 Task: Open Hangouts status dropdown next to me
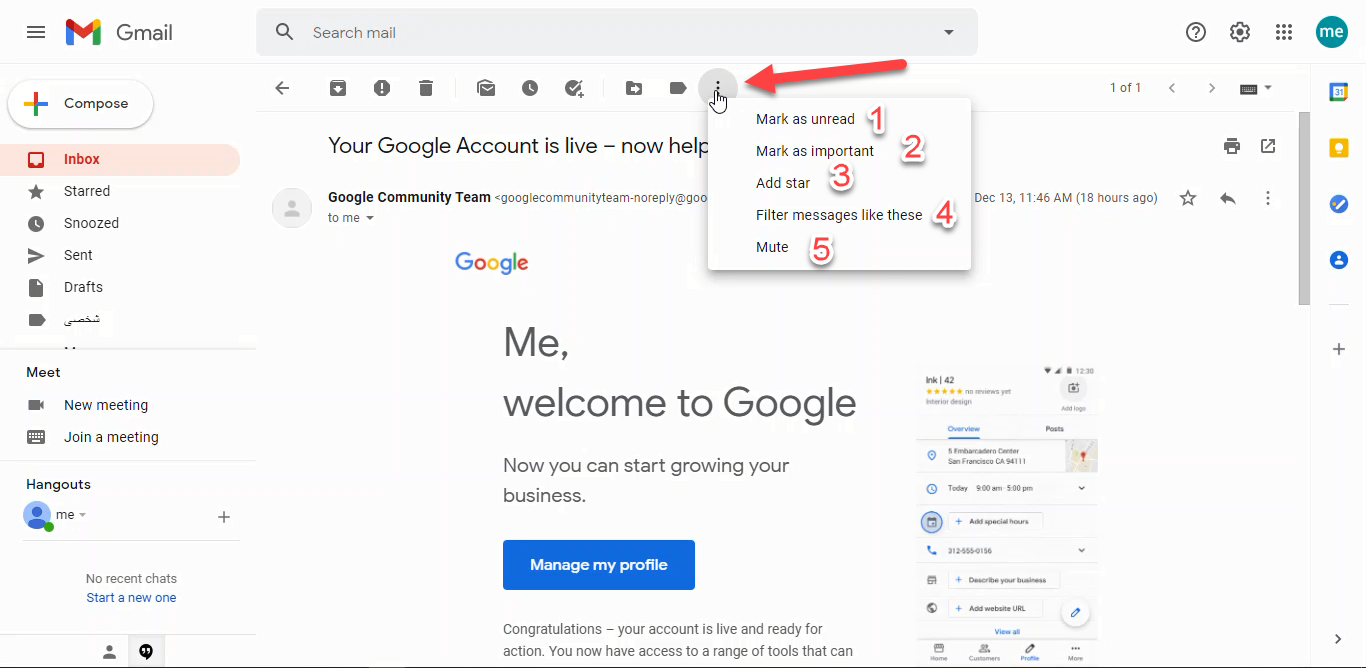(x=83, y=515)
